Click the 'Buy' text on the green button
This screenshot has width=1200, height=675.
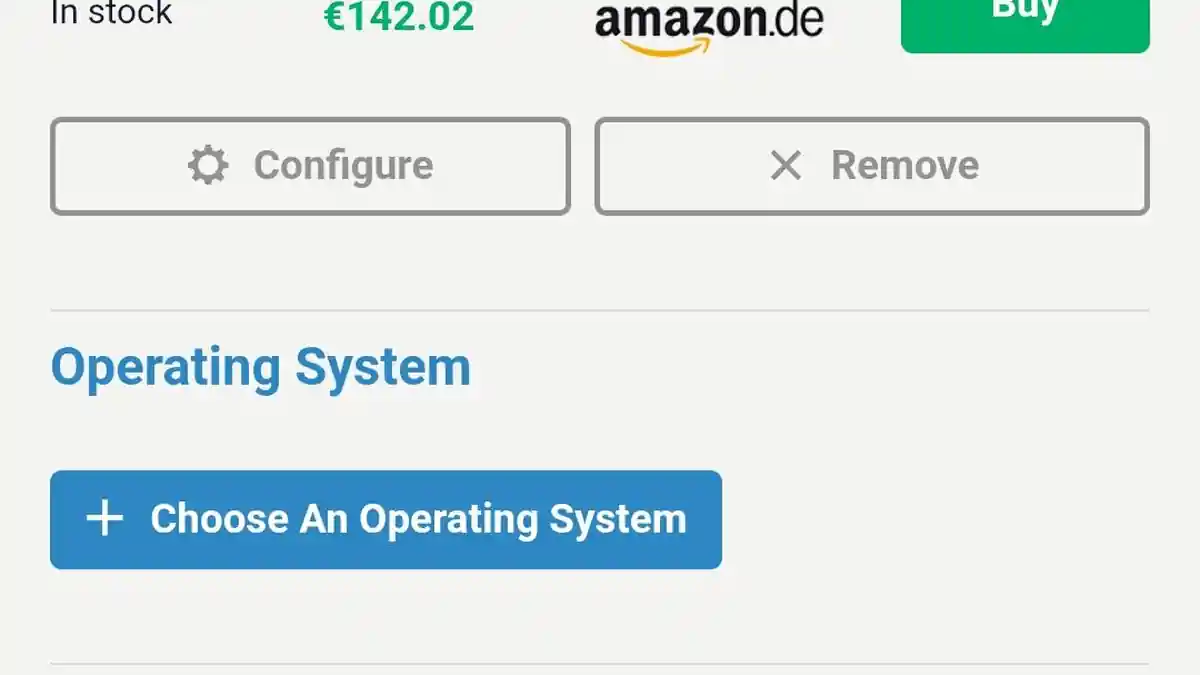tap(1025, 10)
